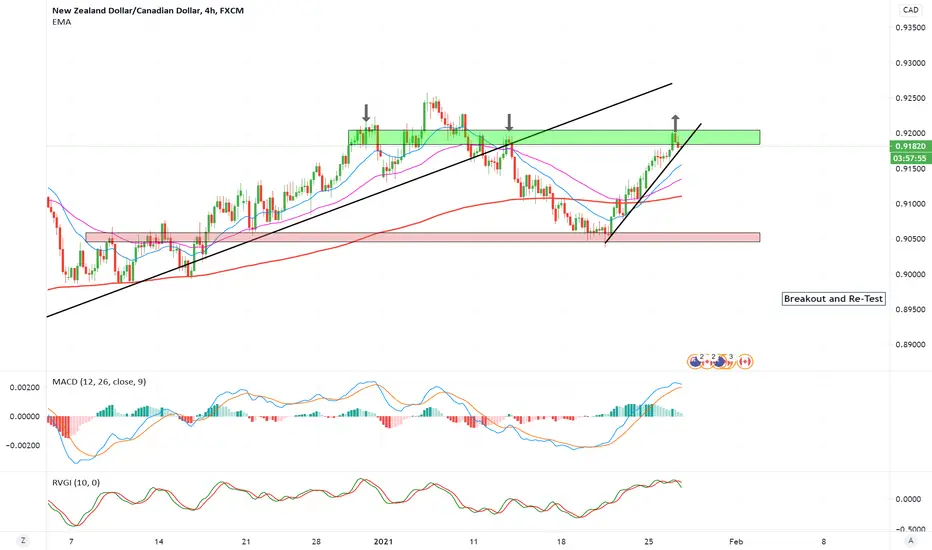Click the 0.0000 RVGI scale label

(908, 499)
